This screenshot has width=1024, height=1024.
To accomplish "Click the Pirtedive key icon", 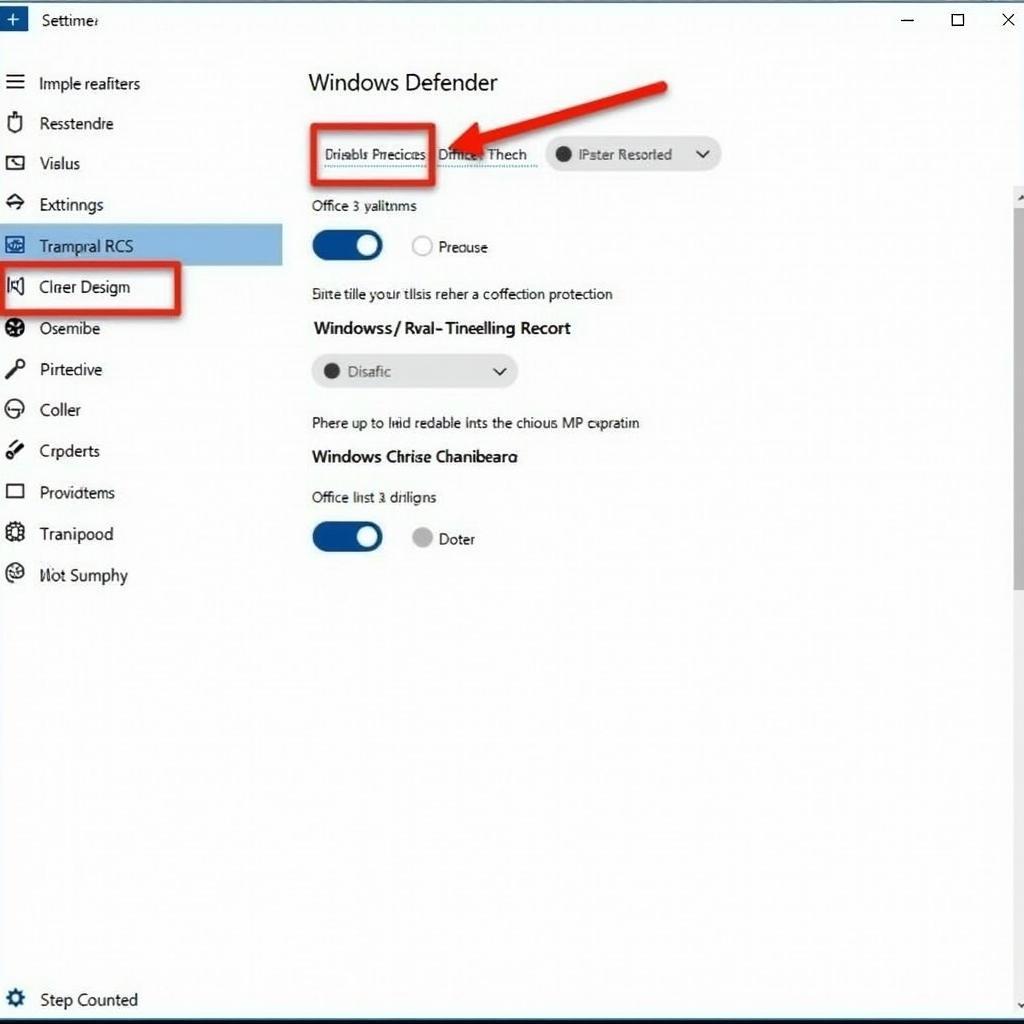I will point(14,369).
